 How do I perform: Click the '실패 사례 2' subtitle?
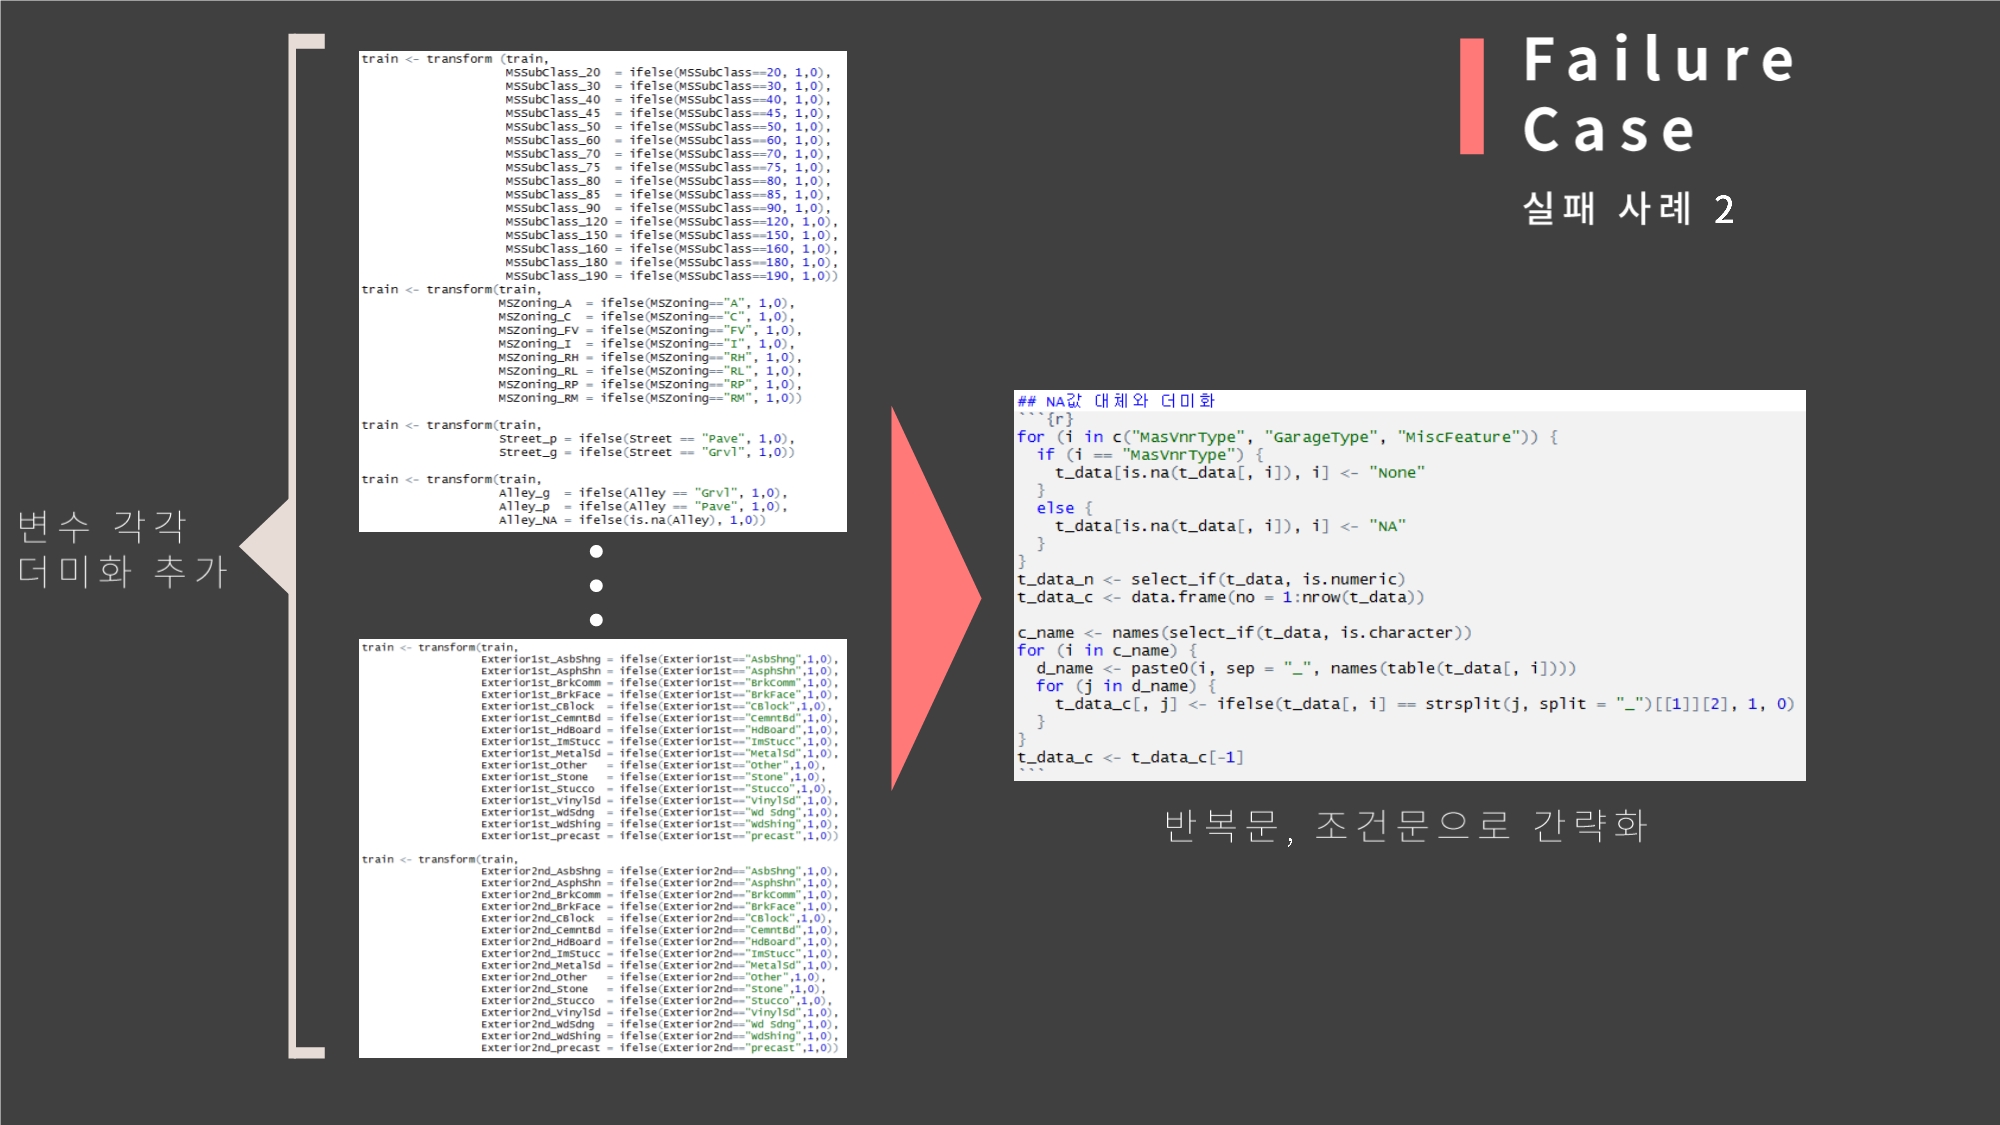1627,209
